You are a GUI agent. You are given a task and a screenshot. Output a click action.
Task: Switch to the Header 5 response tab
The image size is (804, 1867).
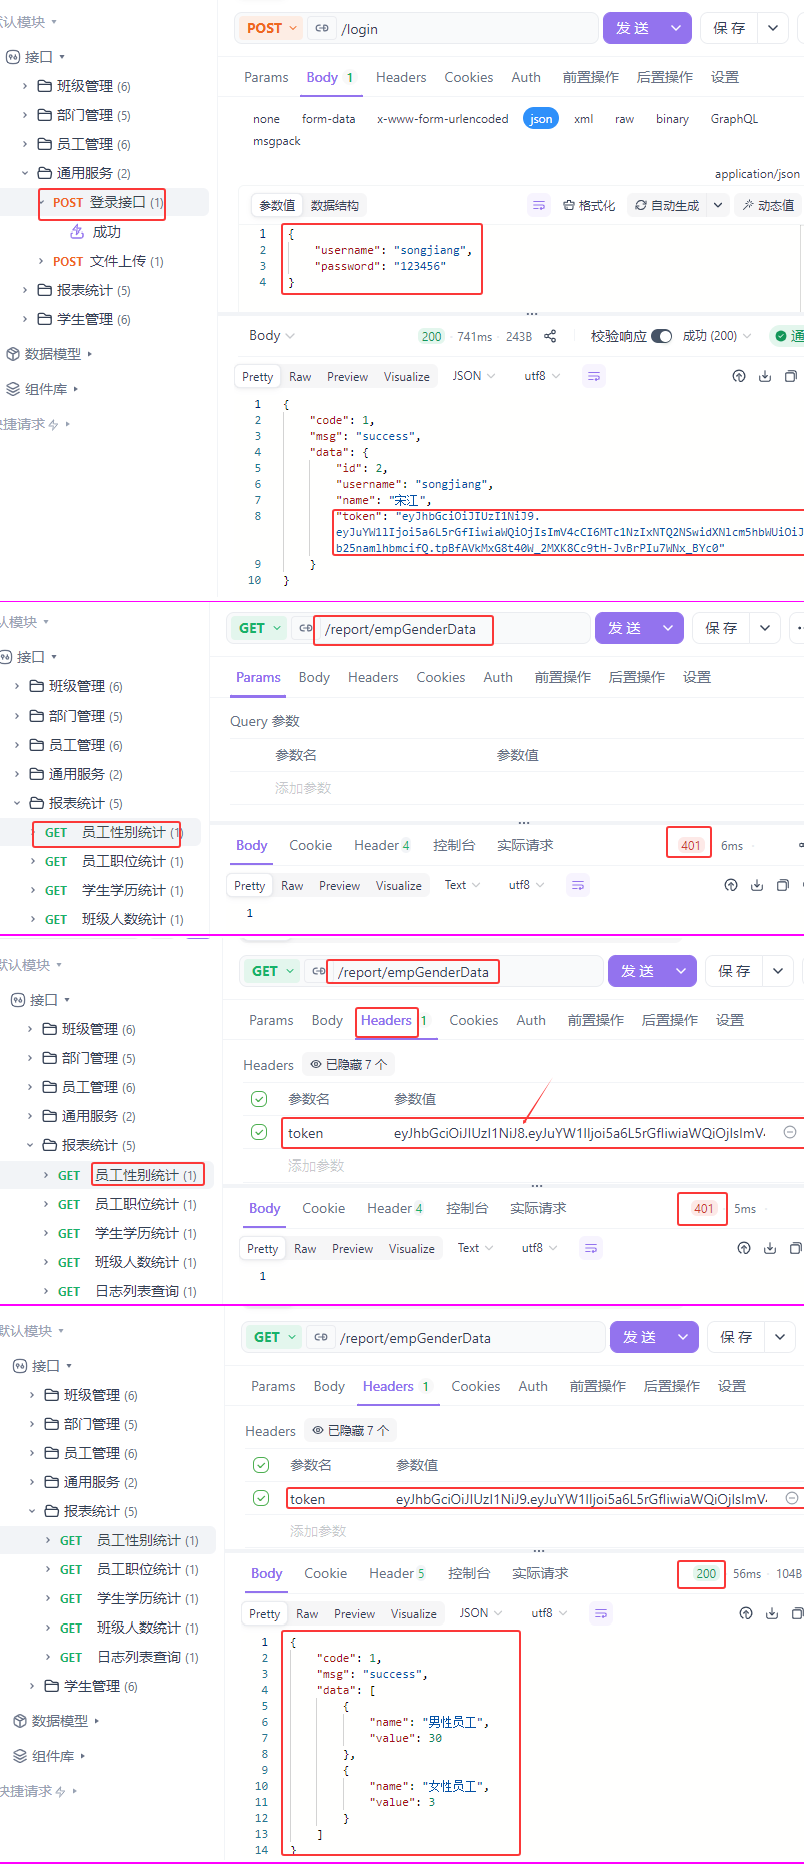396,1573
